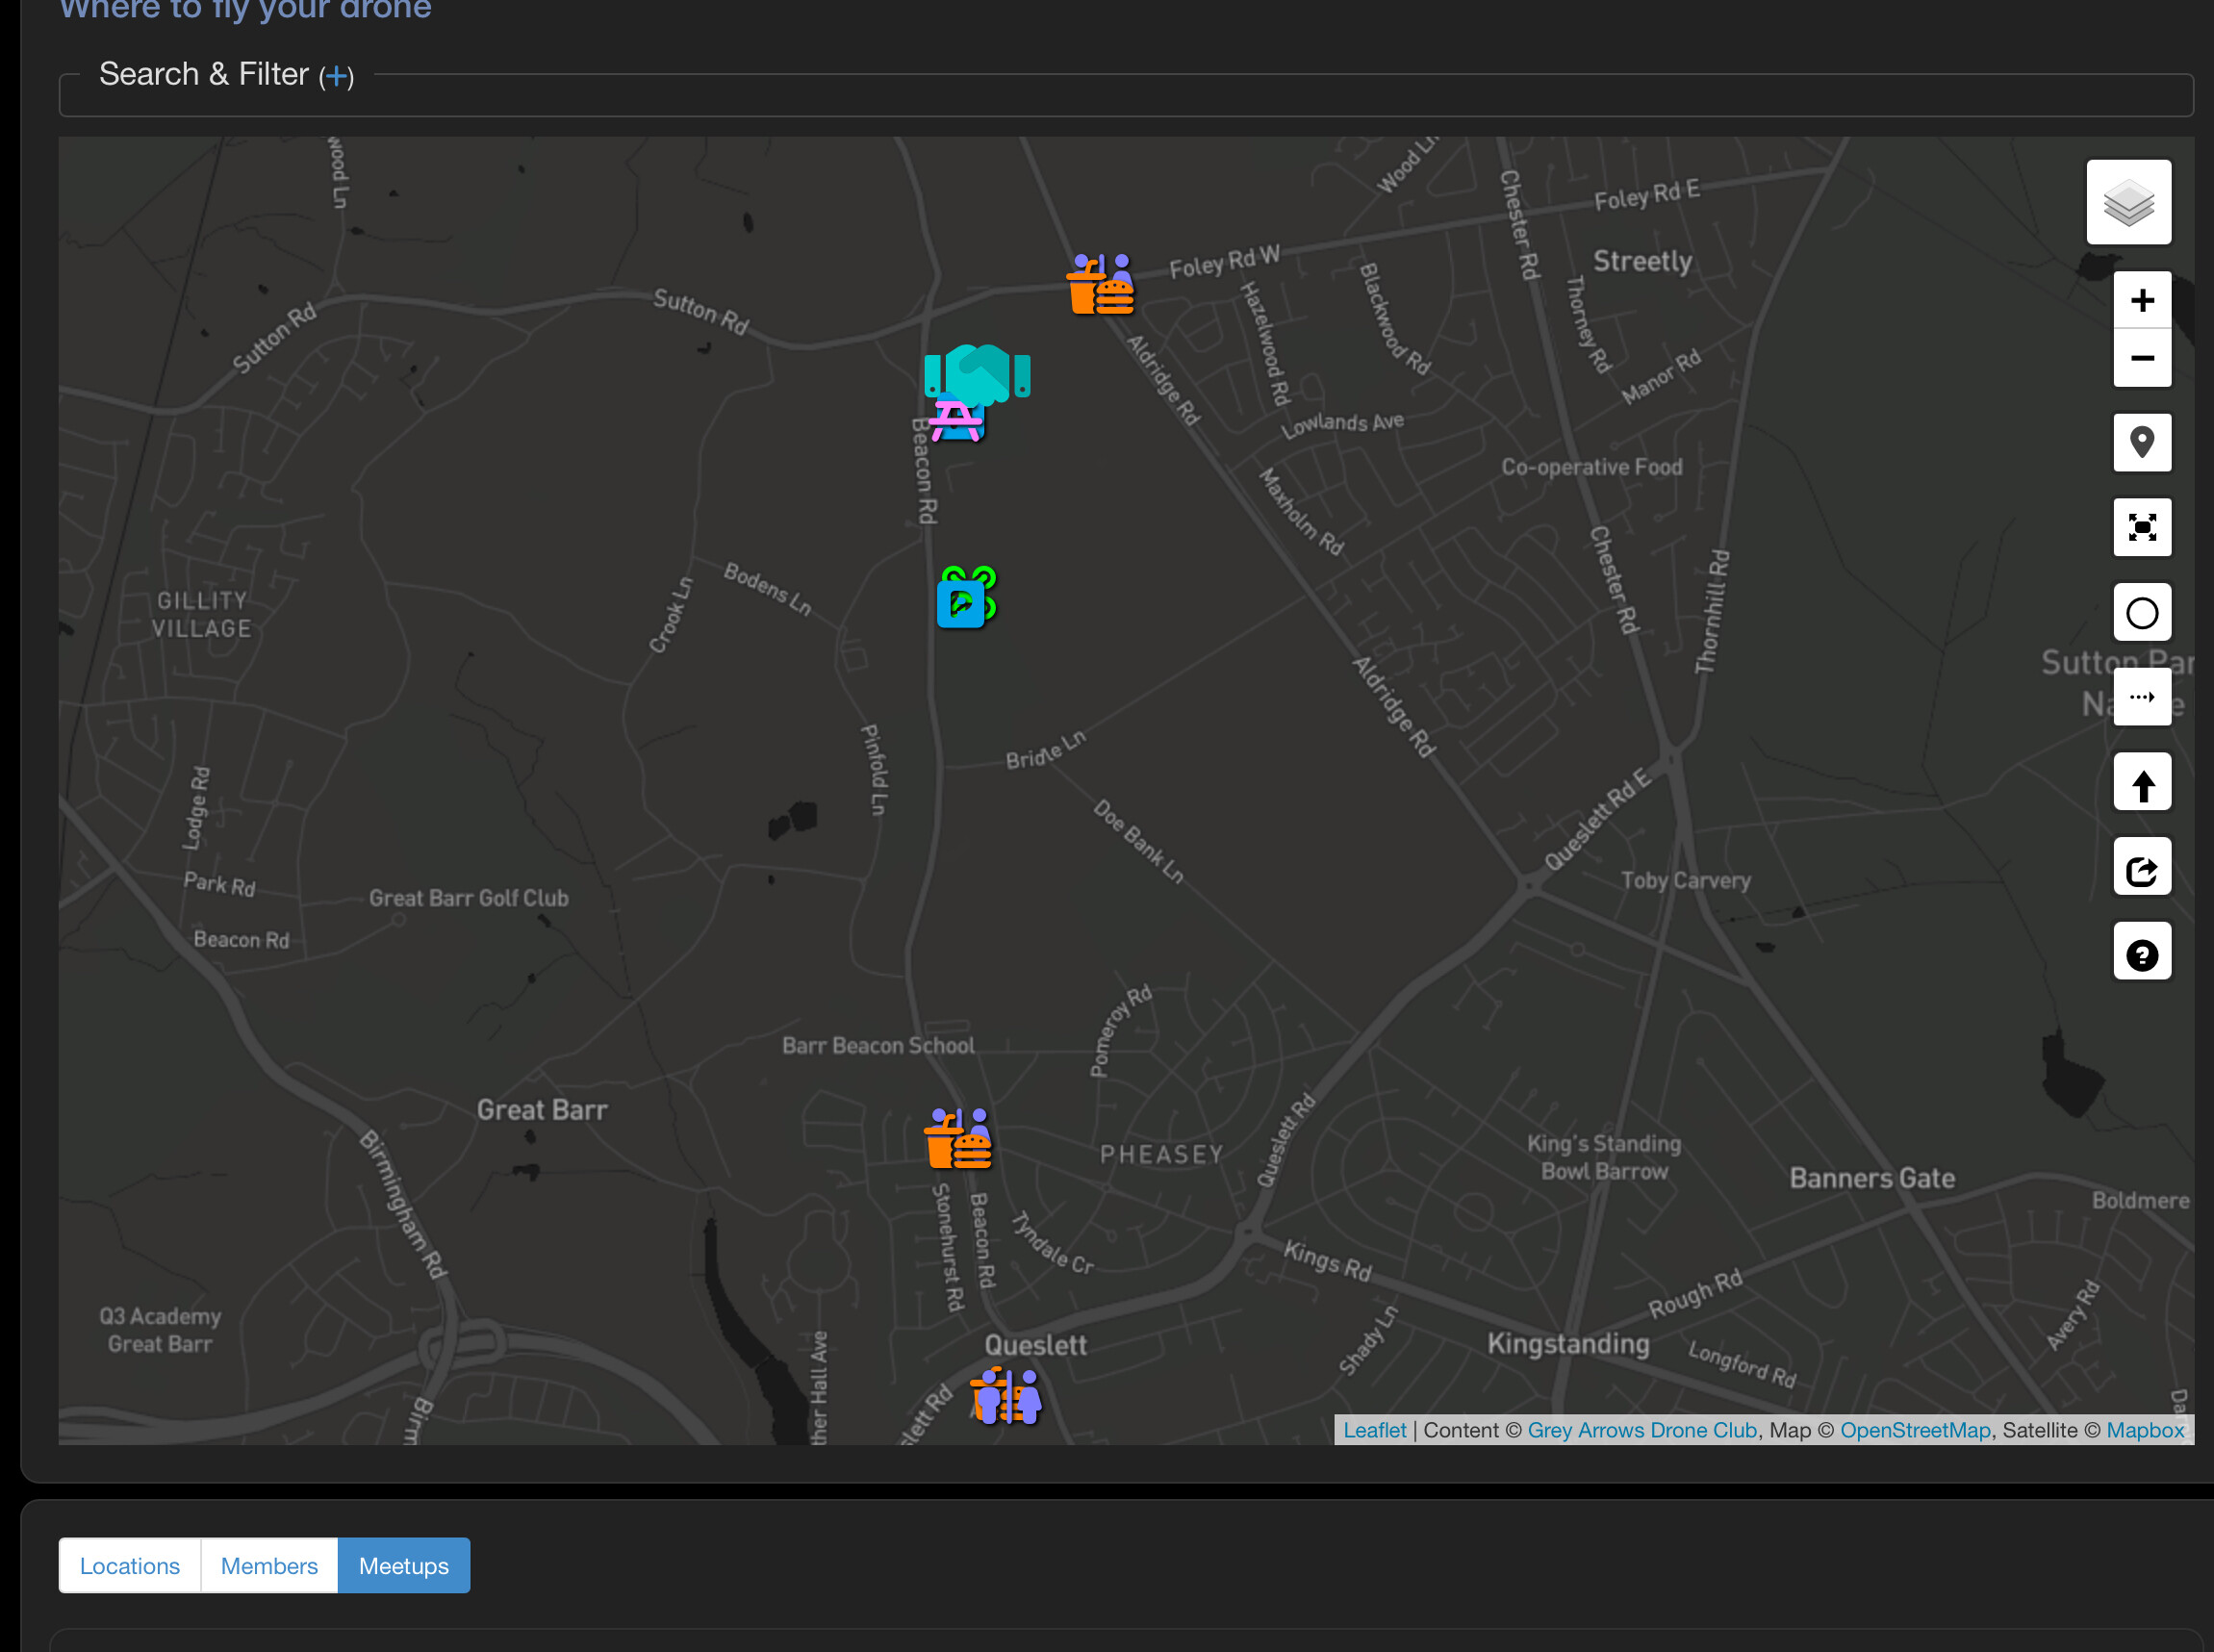Open the Grey Arrows Drone Club link
This screenshot has width=2214, height=1652.
click(1641, 1430)
